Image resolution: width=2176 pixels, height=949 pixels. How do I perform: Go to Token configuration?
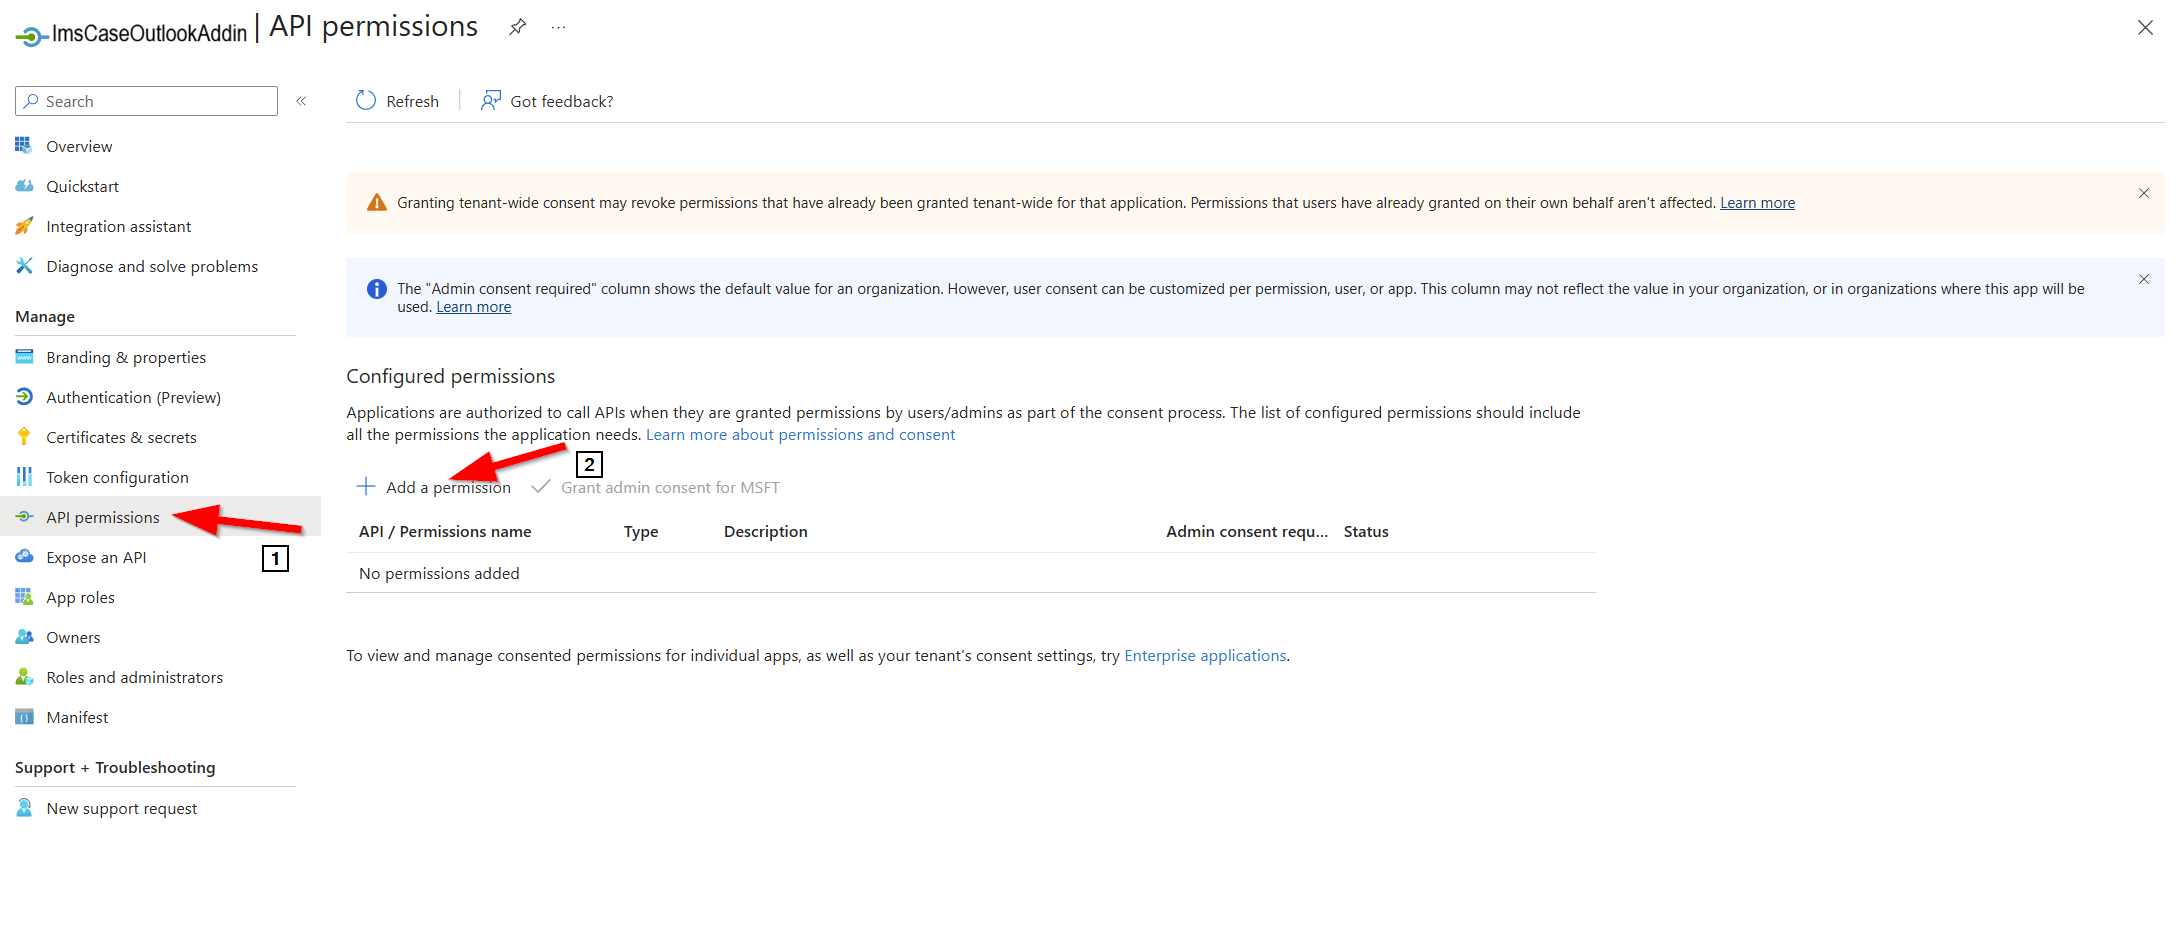point(117,477)
